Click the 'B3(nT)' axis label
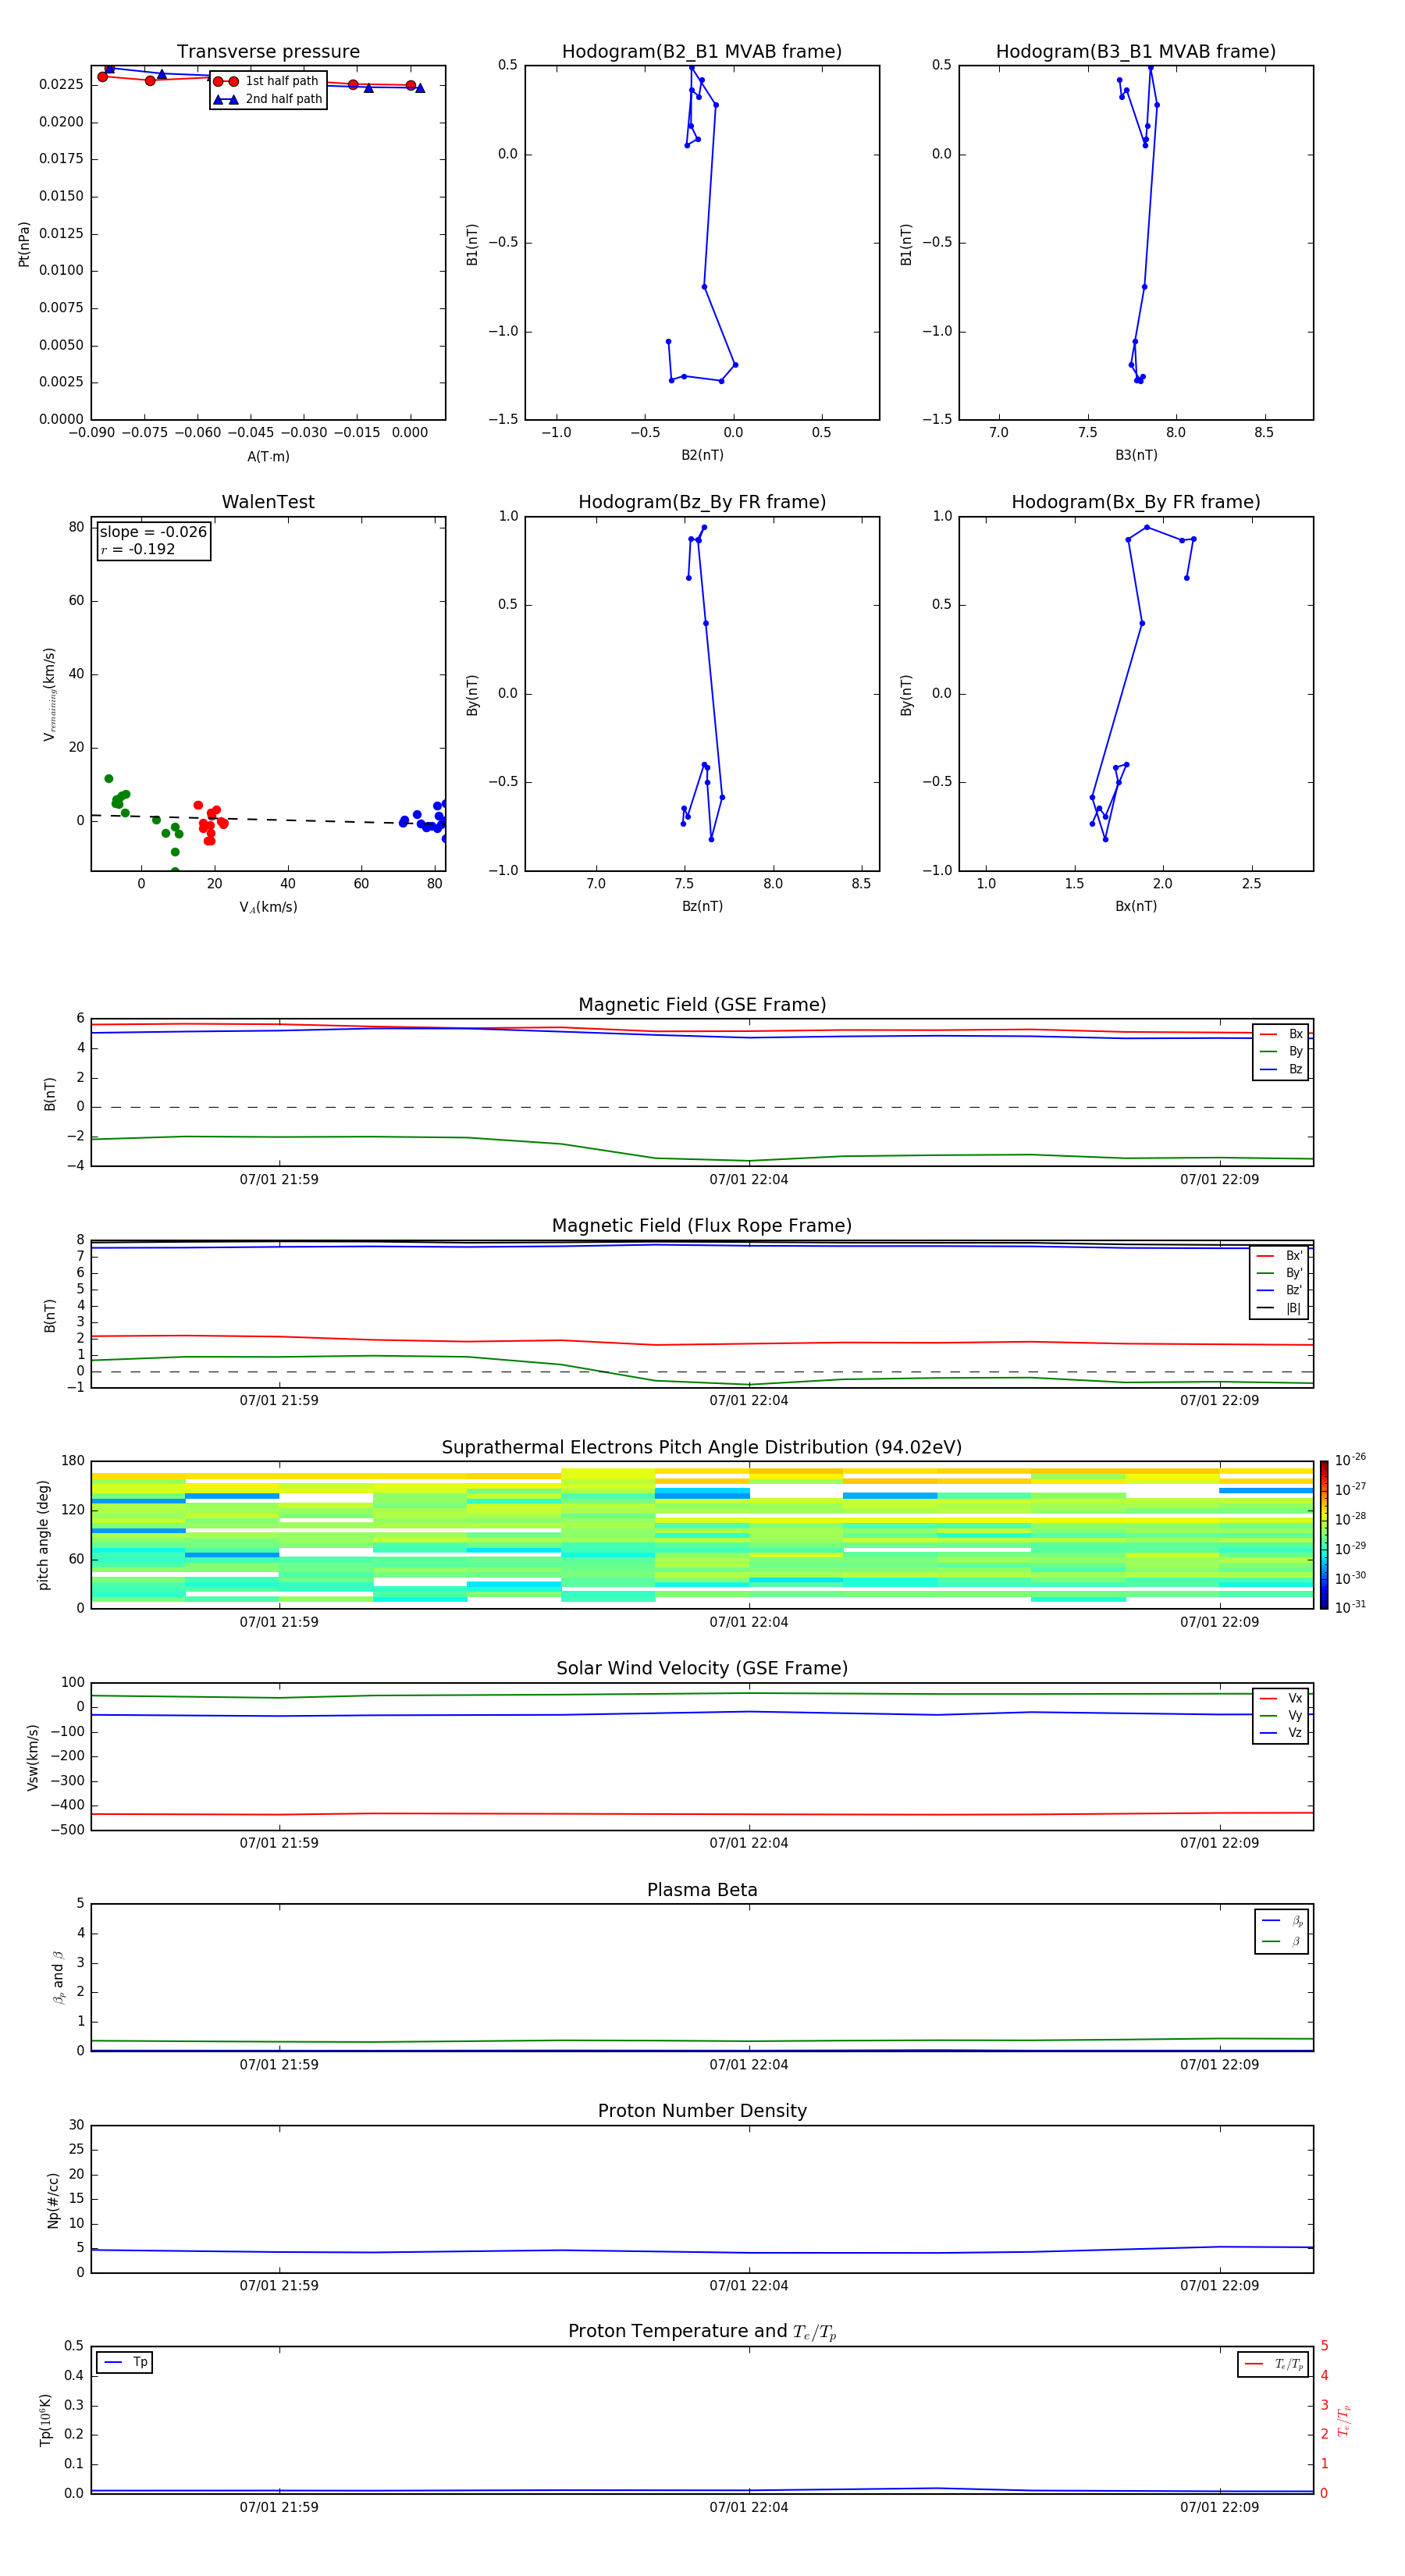The image size is (1405, 2576). point(1136,455)
